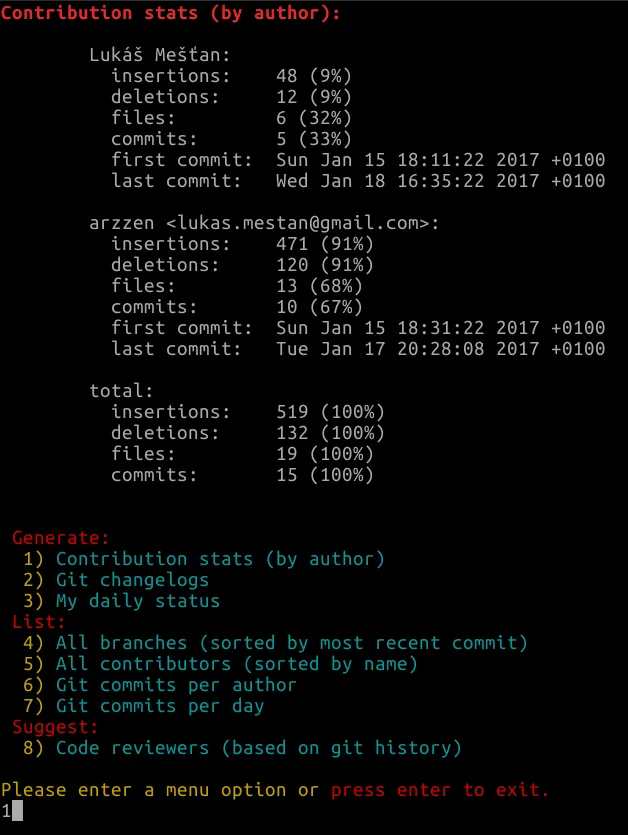Click the total section label
Viewport: 628px width, 835px height.
coord(121,391)
